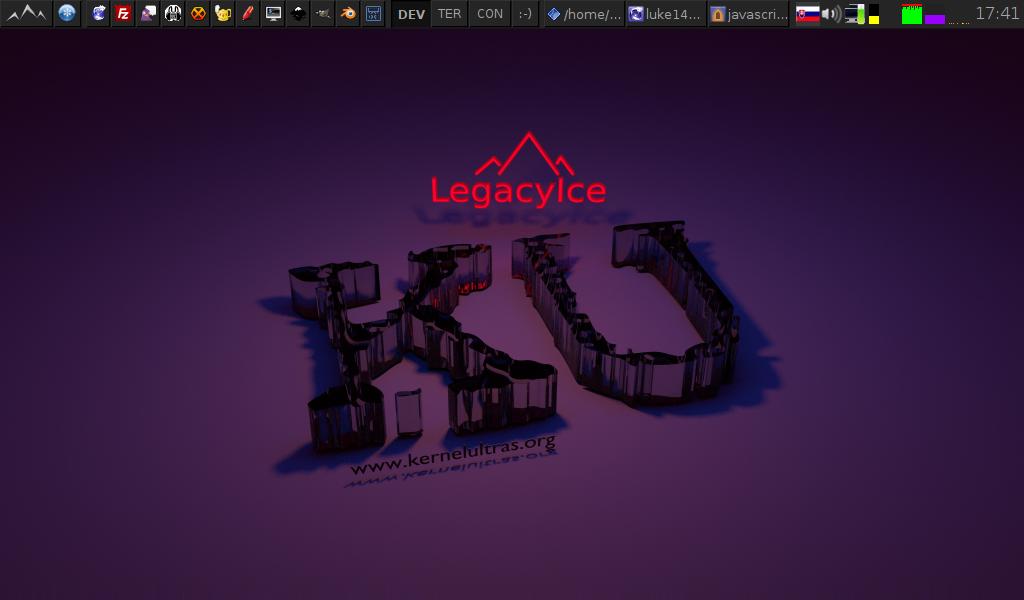1024x600 pixels.
Task: Open the network computers tray icon
Action: click(854, 14)
